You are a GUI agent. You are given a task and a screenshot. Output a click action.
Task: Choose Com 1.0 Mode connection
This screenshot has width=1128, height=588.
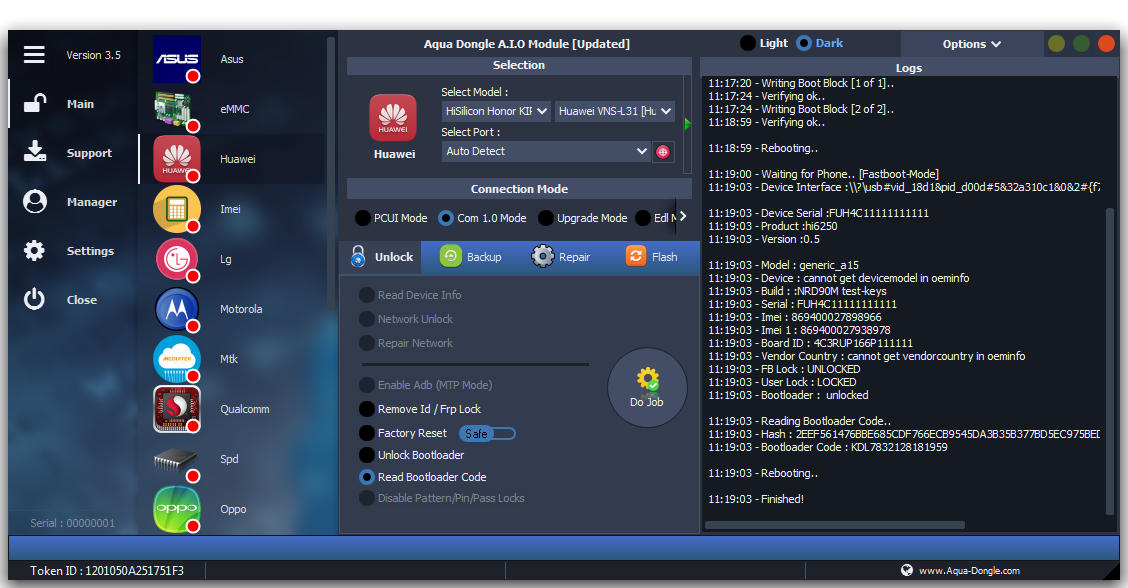(x=446, y=218)
